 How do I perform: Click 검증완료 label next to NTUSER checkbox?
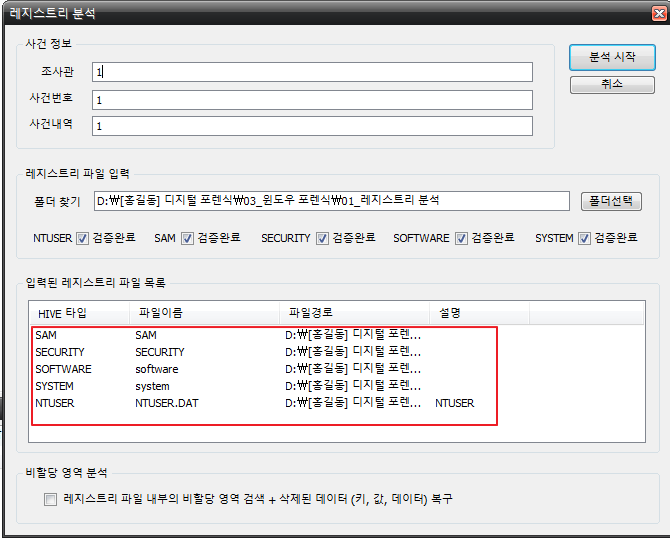(114, 238)
